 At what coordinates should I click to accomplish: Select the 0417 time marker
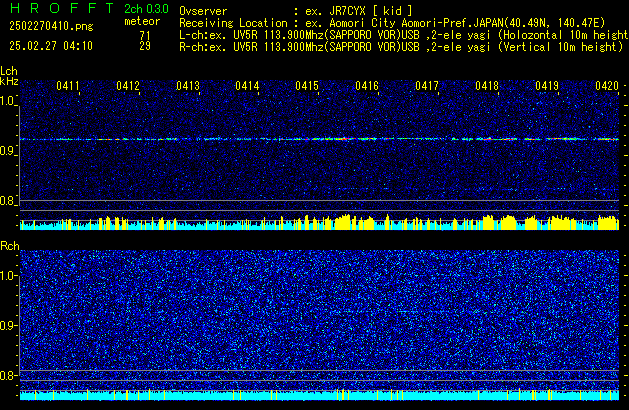click(x=427, y=86)
